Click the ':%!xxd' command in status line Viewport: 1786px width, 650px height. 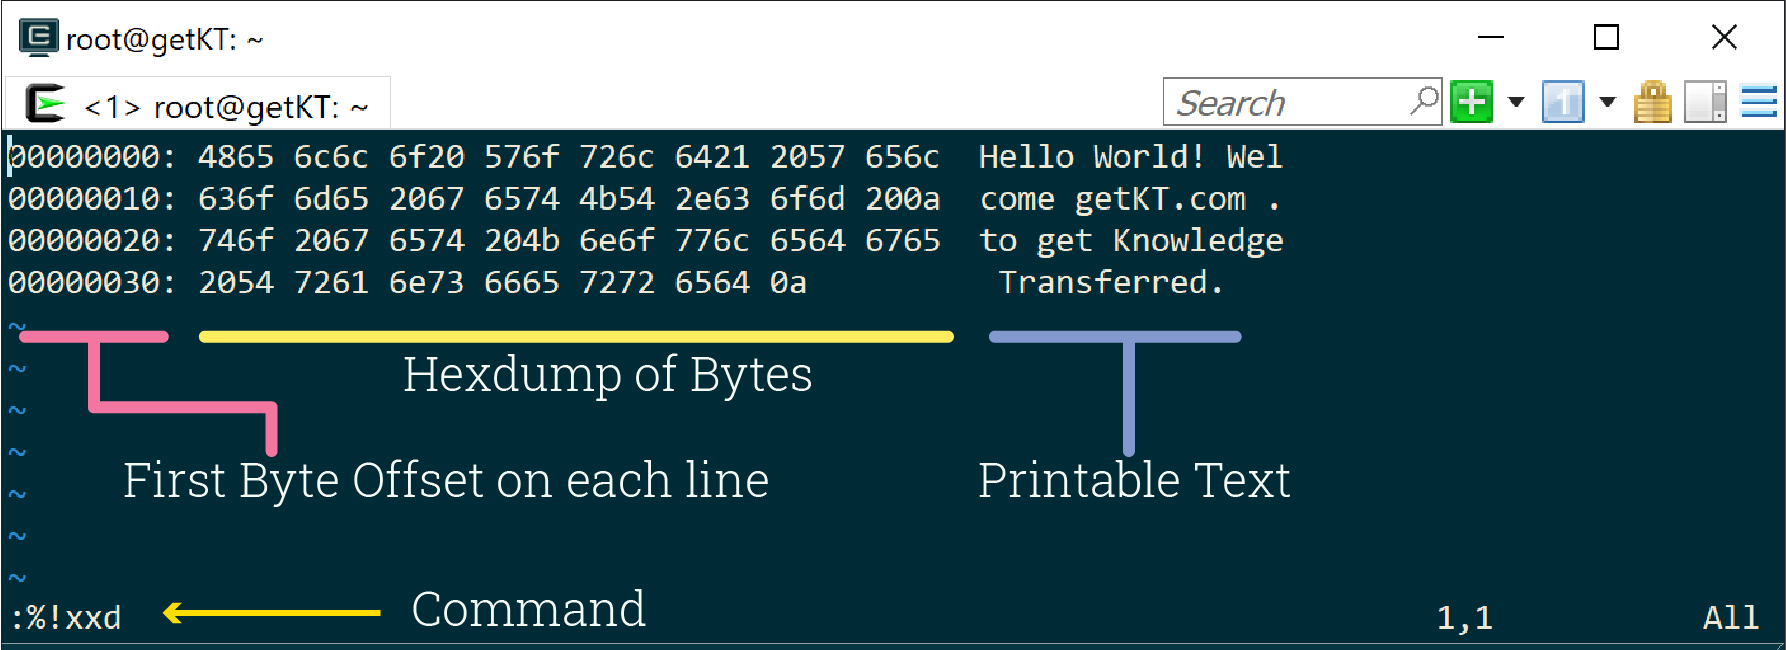(66, 618)
